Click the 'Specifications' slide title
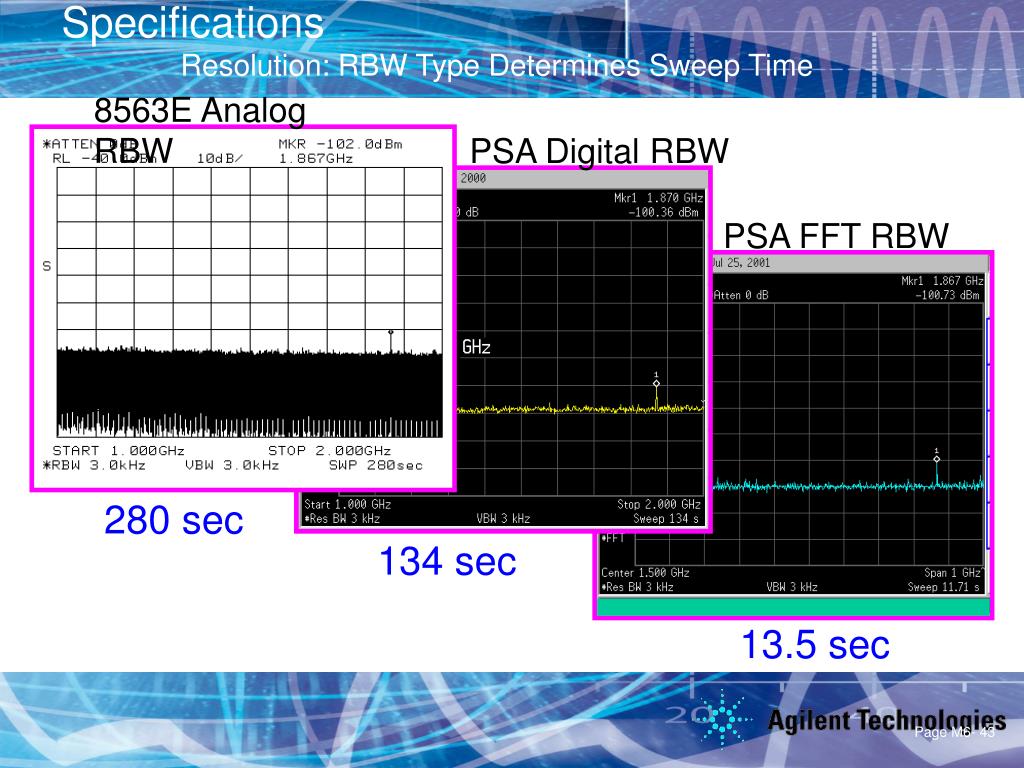 pos(193,24)
